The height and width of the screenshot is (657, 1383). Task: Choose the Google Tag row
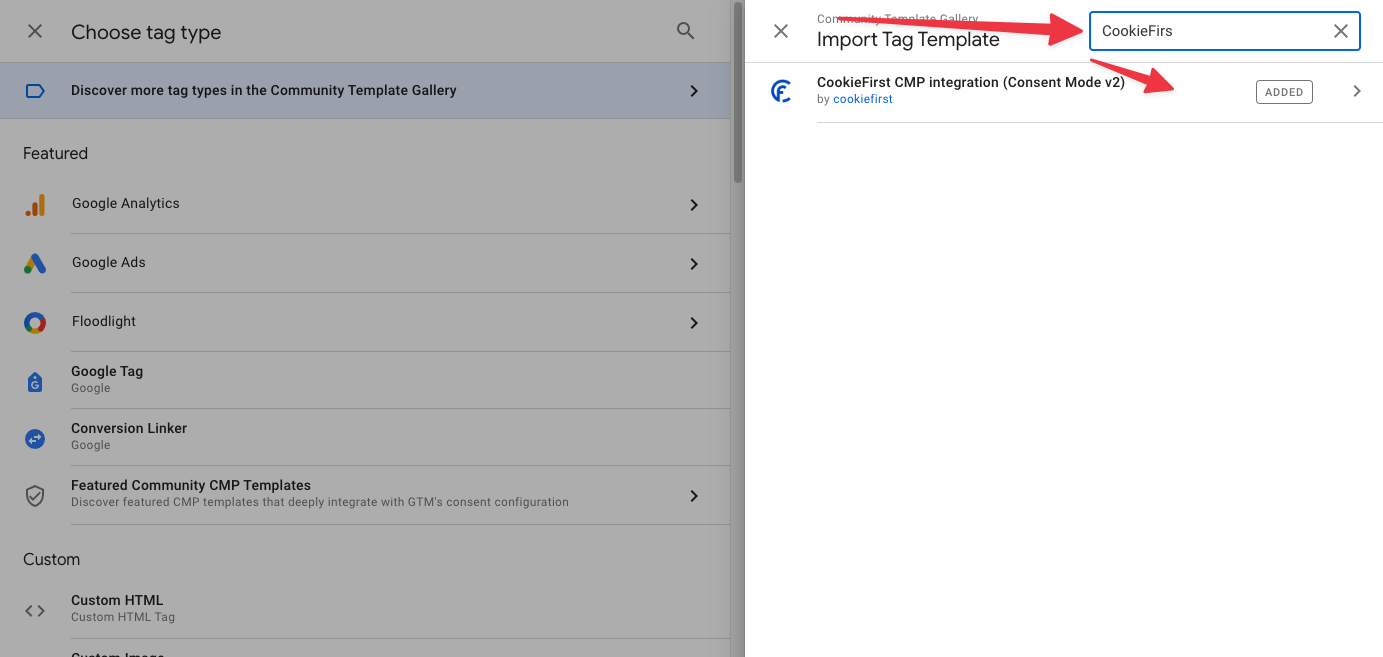[x=365, y=380]
